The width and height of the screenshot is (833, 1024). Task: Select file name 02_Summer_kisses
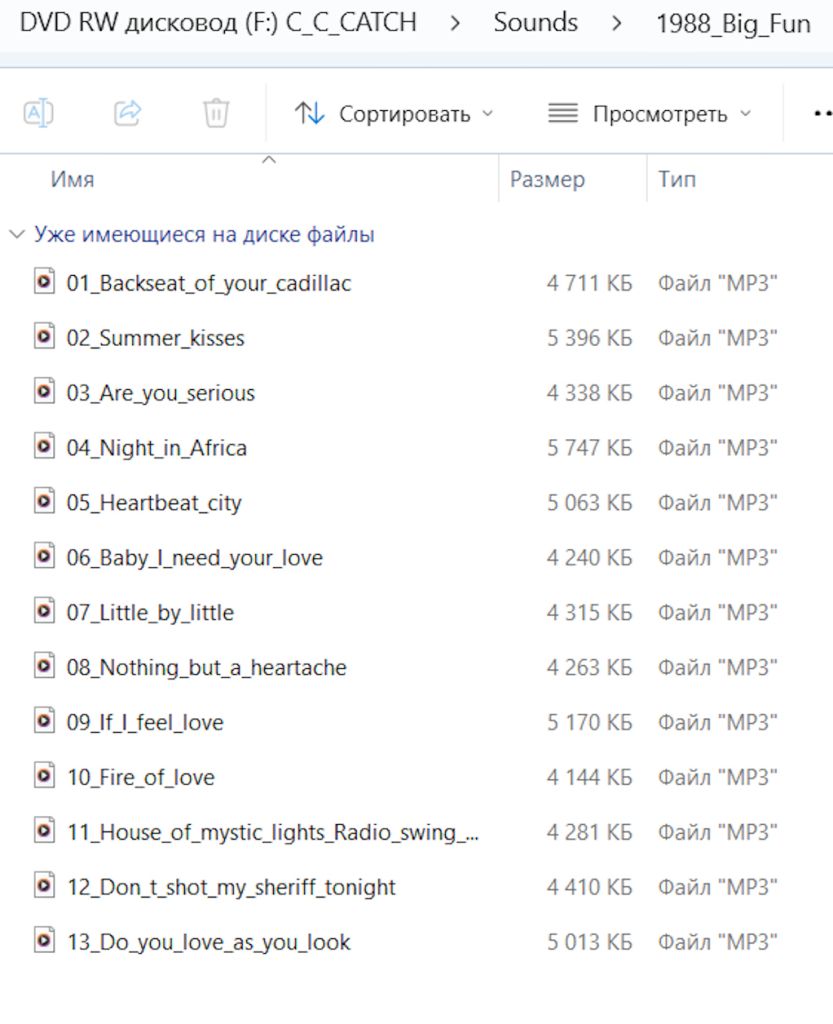(x=155, y=338)
